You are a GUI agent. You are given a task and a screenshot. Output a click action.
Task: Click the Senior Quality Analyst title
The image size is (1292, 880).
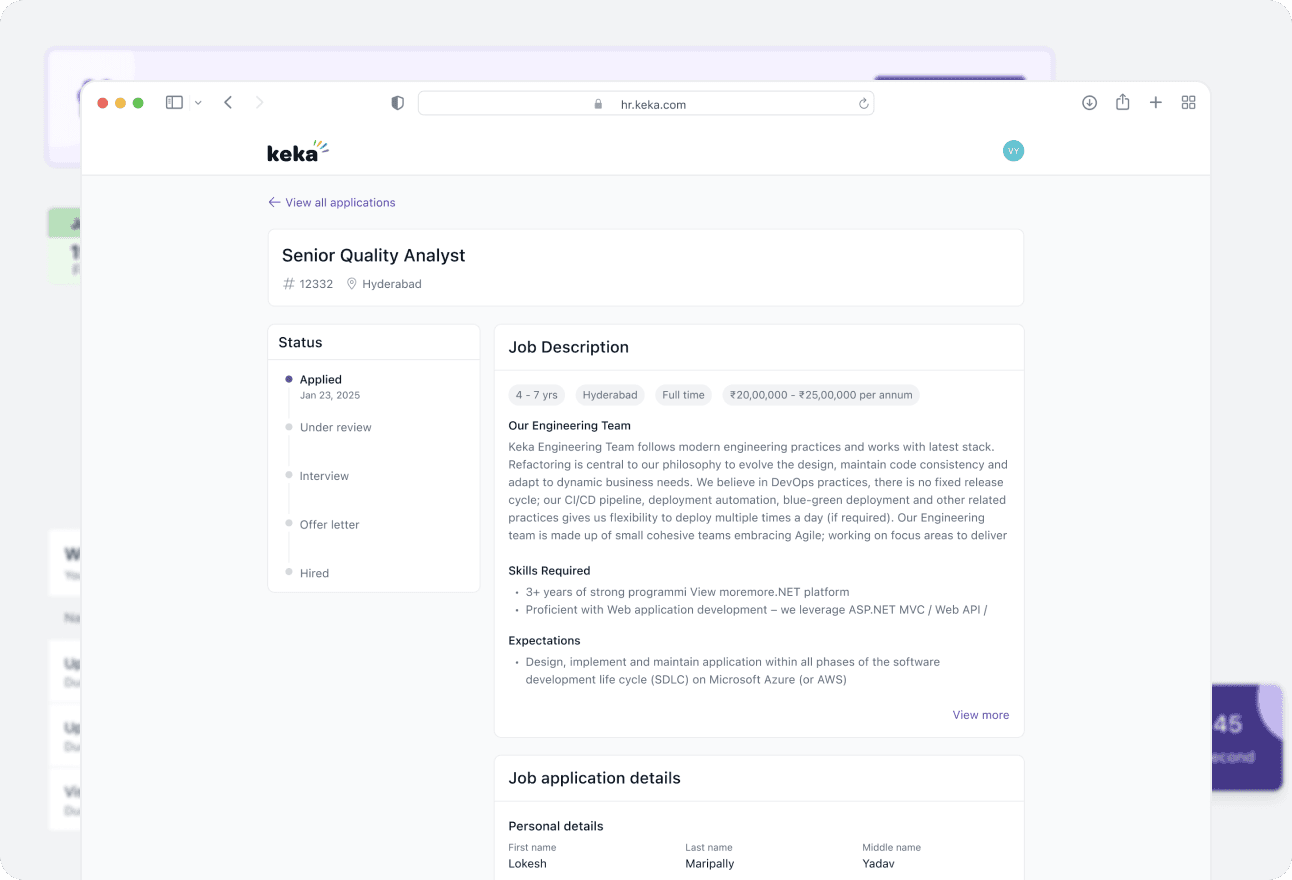(x=374, y=256)
